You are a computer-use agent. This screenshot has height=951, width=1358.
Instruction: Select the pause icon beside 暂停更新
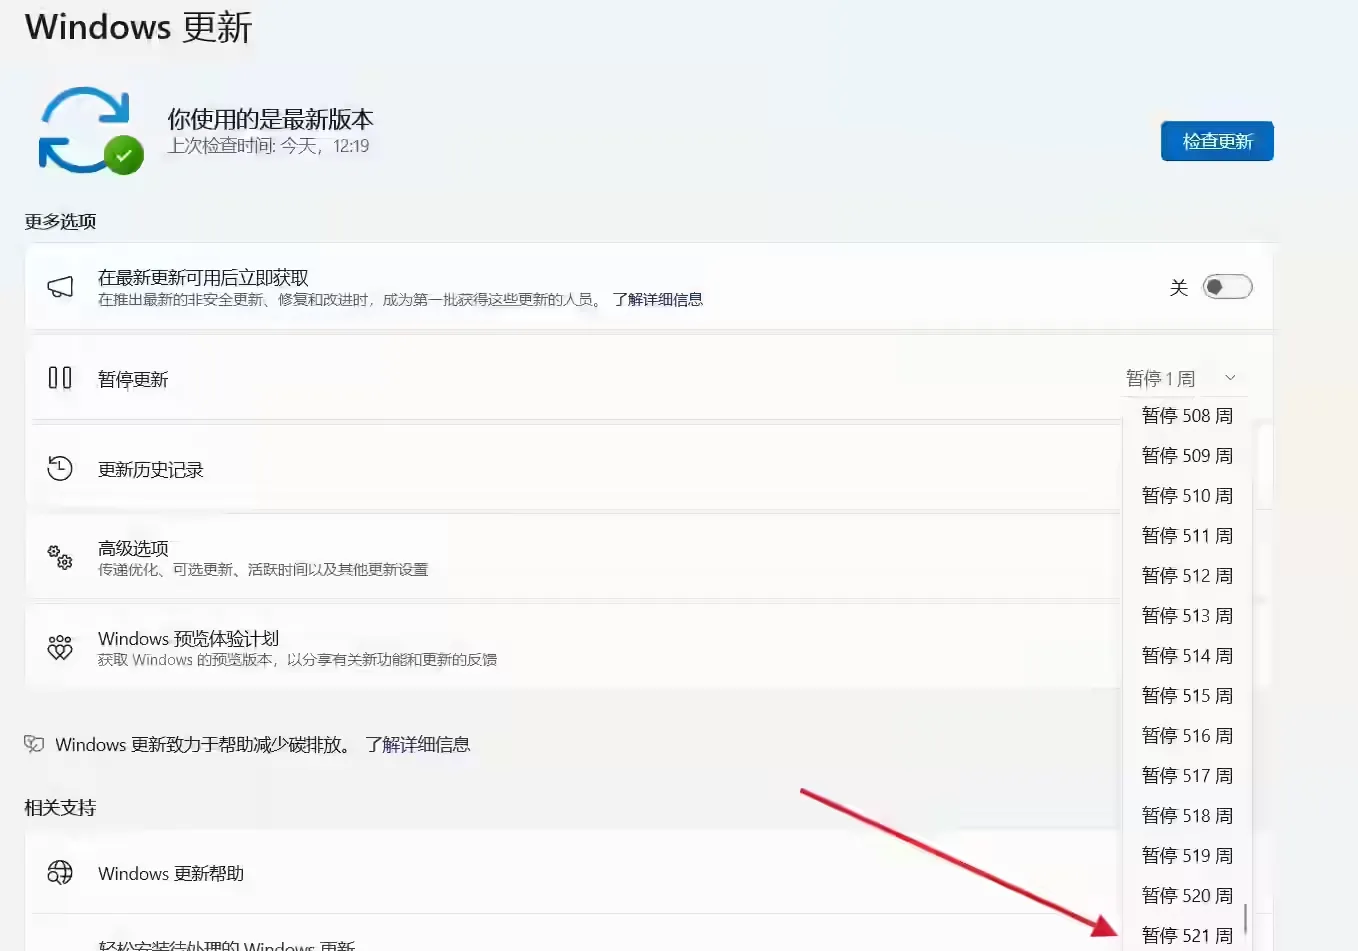pyautogui.click(x=60, y=378)
